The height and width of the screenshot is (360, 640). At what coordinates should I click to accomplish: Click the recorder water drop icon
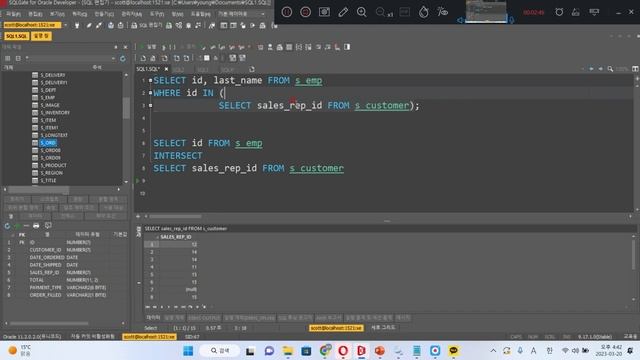pyautogui.click(x=424, y=12)
